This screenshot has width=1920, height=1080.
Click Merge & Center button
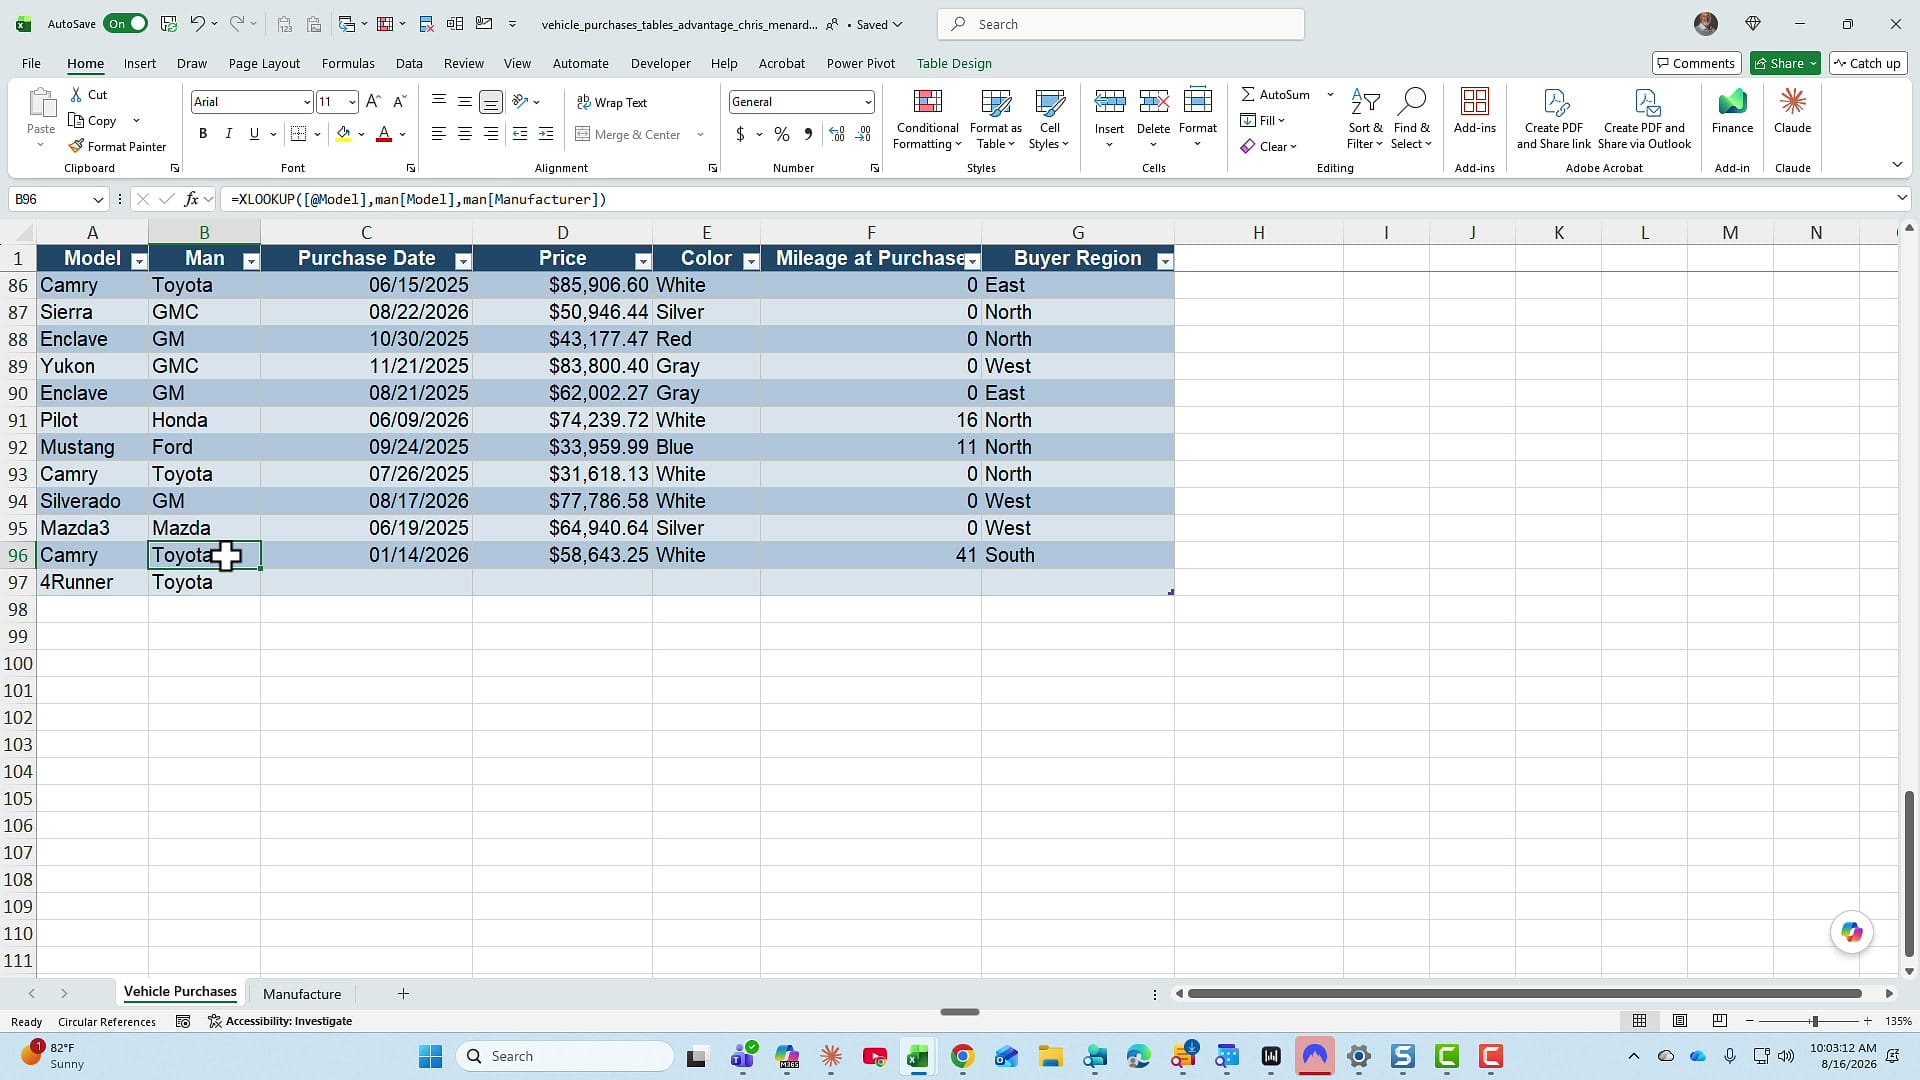click(628, 134)
